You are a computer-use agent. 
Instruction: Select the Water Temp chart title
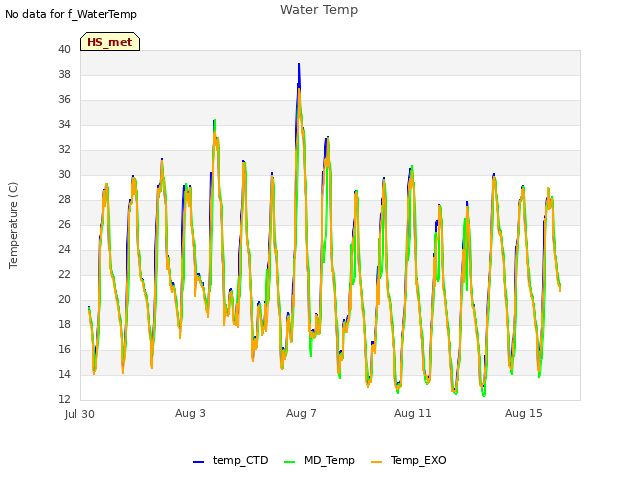click(x=319, y=10)
